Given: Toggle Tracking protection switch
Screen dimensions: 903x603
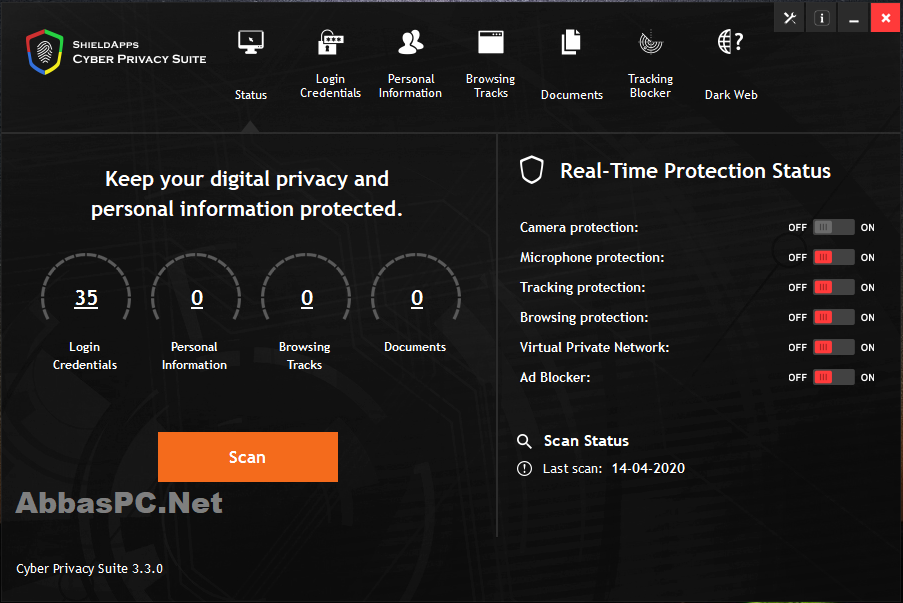Looking at the screenshot, I should tap(833, 287).
